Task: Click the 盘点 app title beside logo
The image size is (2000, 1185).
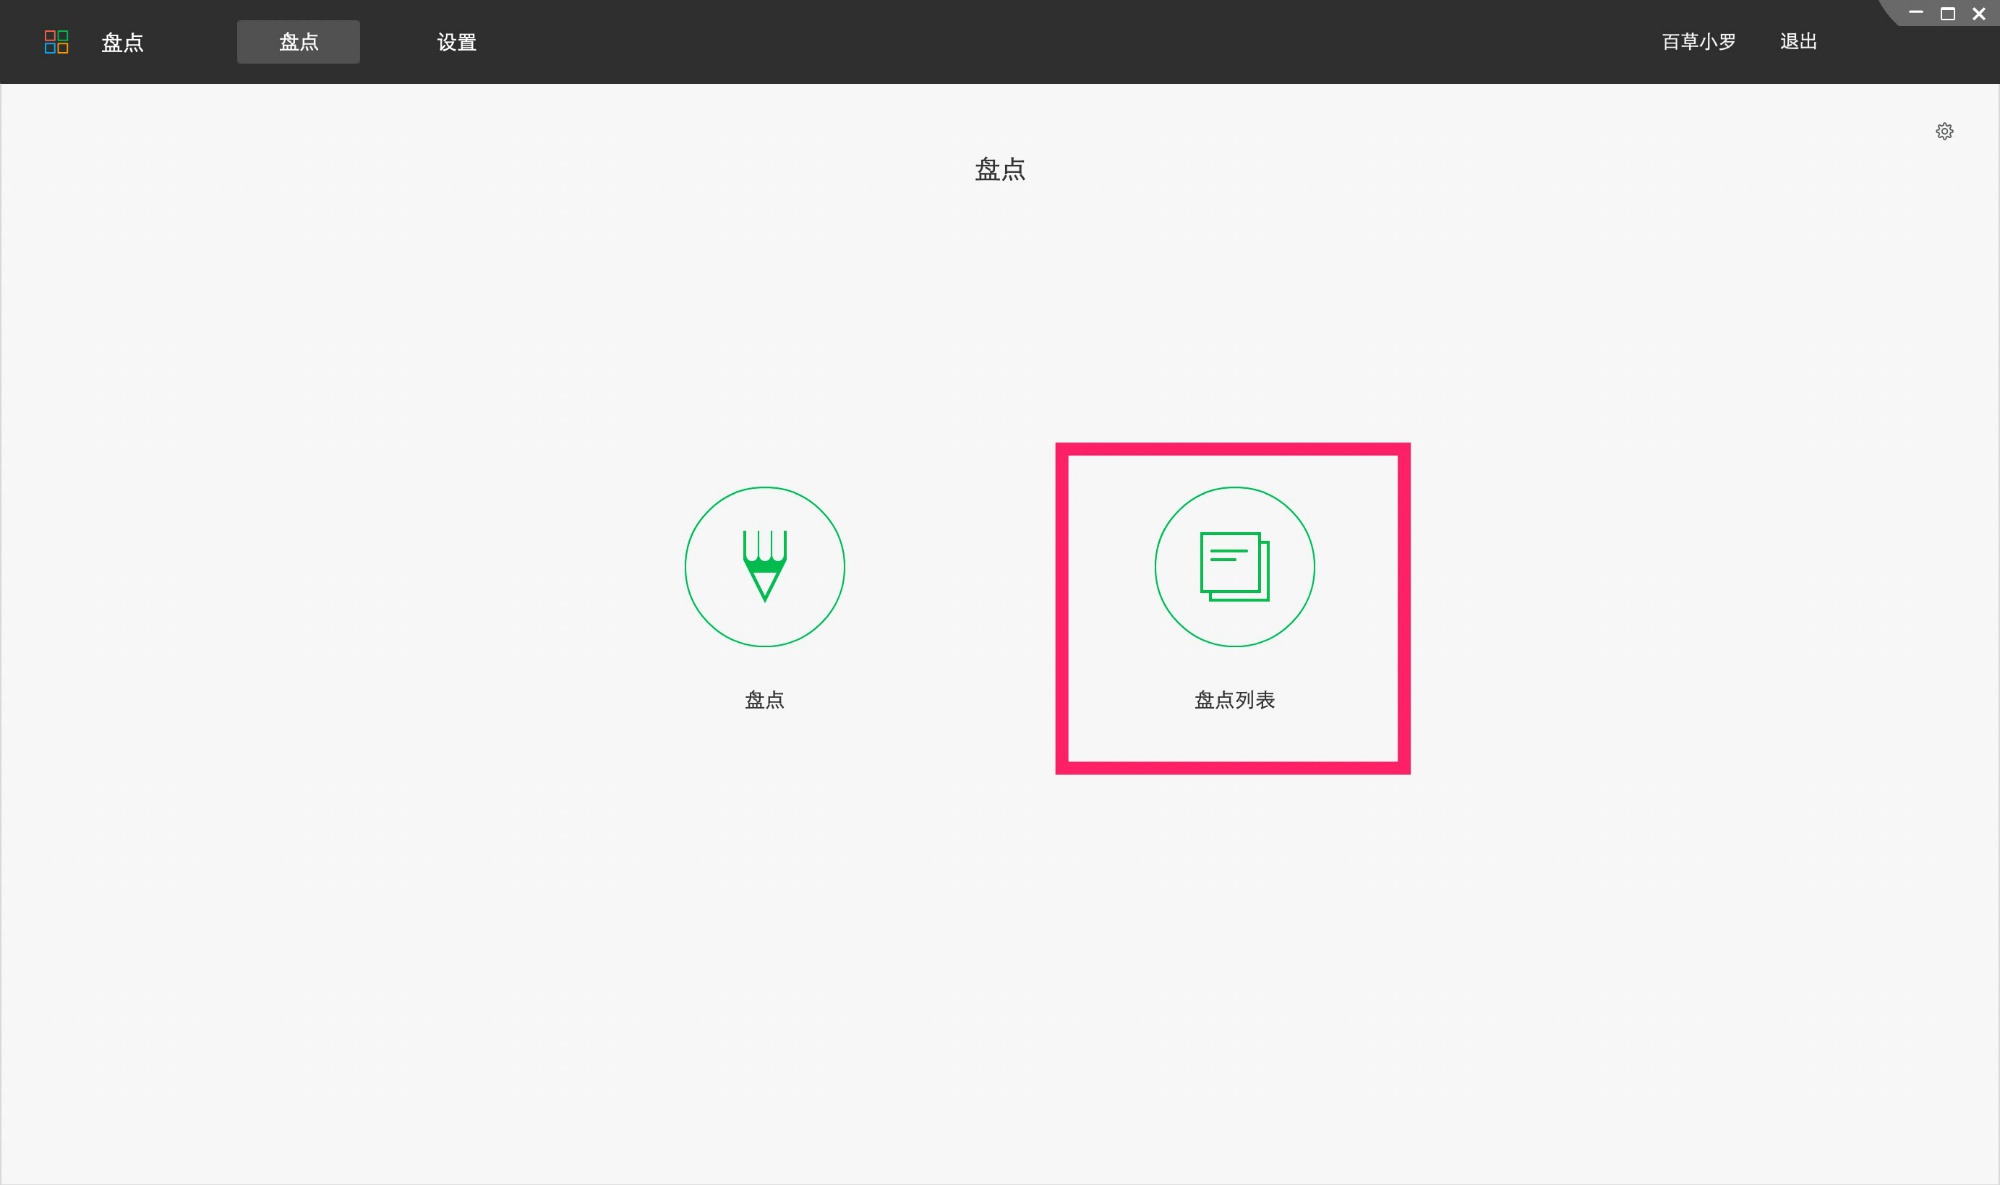Action: [122, 43]
